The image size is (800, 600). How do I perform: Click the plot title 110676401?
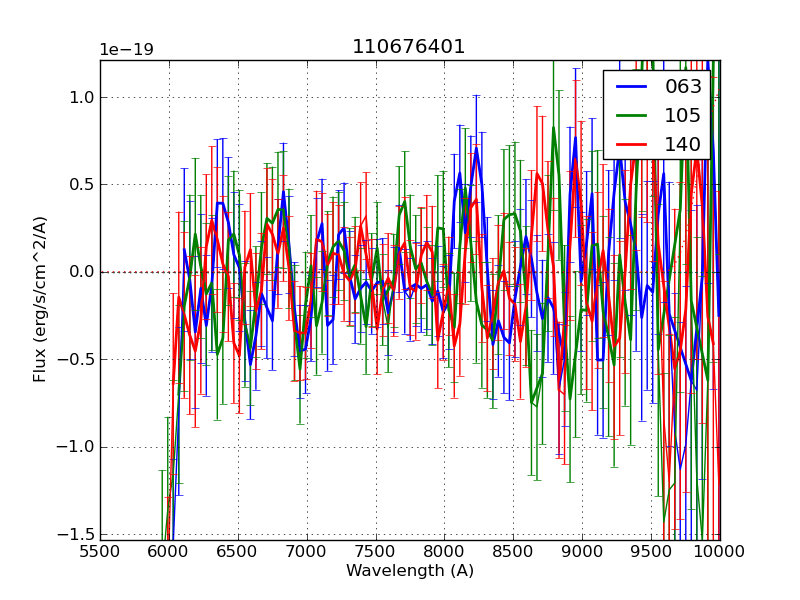pyautogui.click(x=409, y=47)
